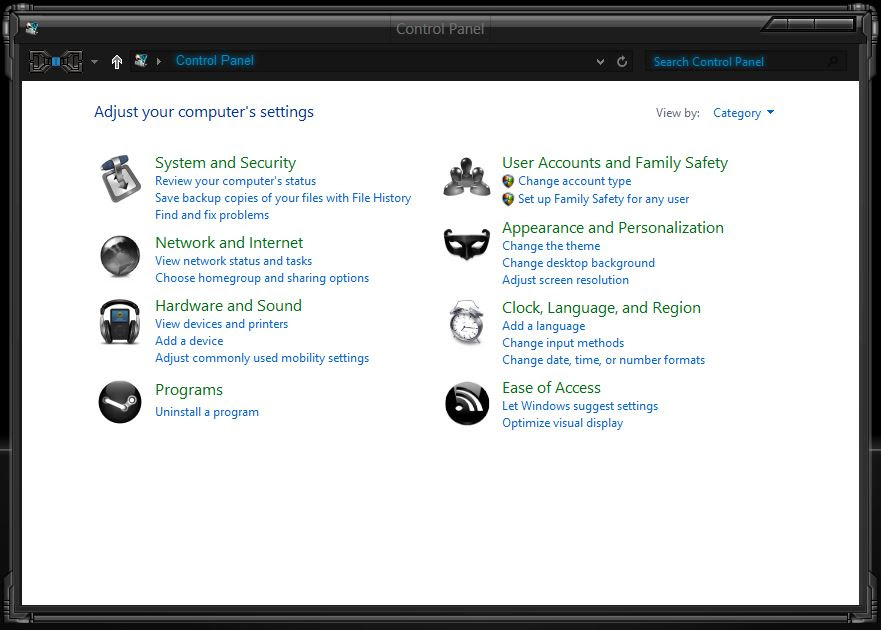The image size is (881, 630).
Task: Click the Control Panel icon in address bar
Action: tap(141, 60)
